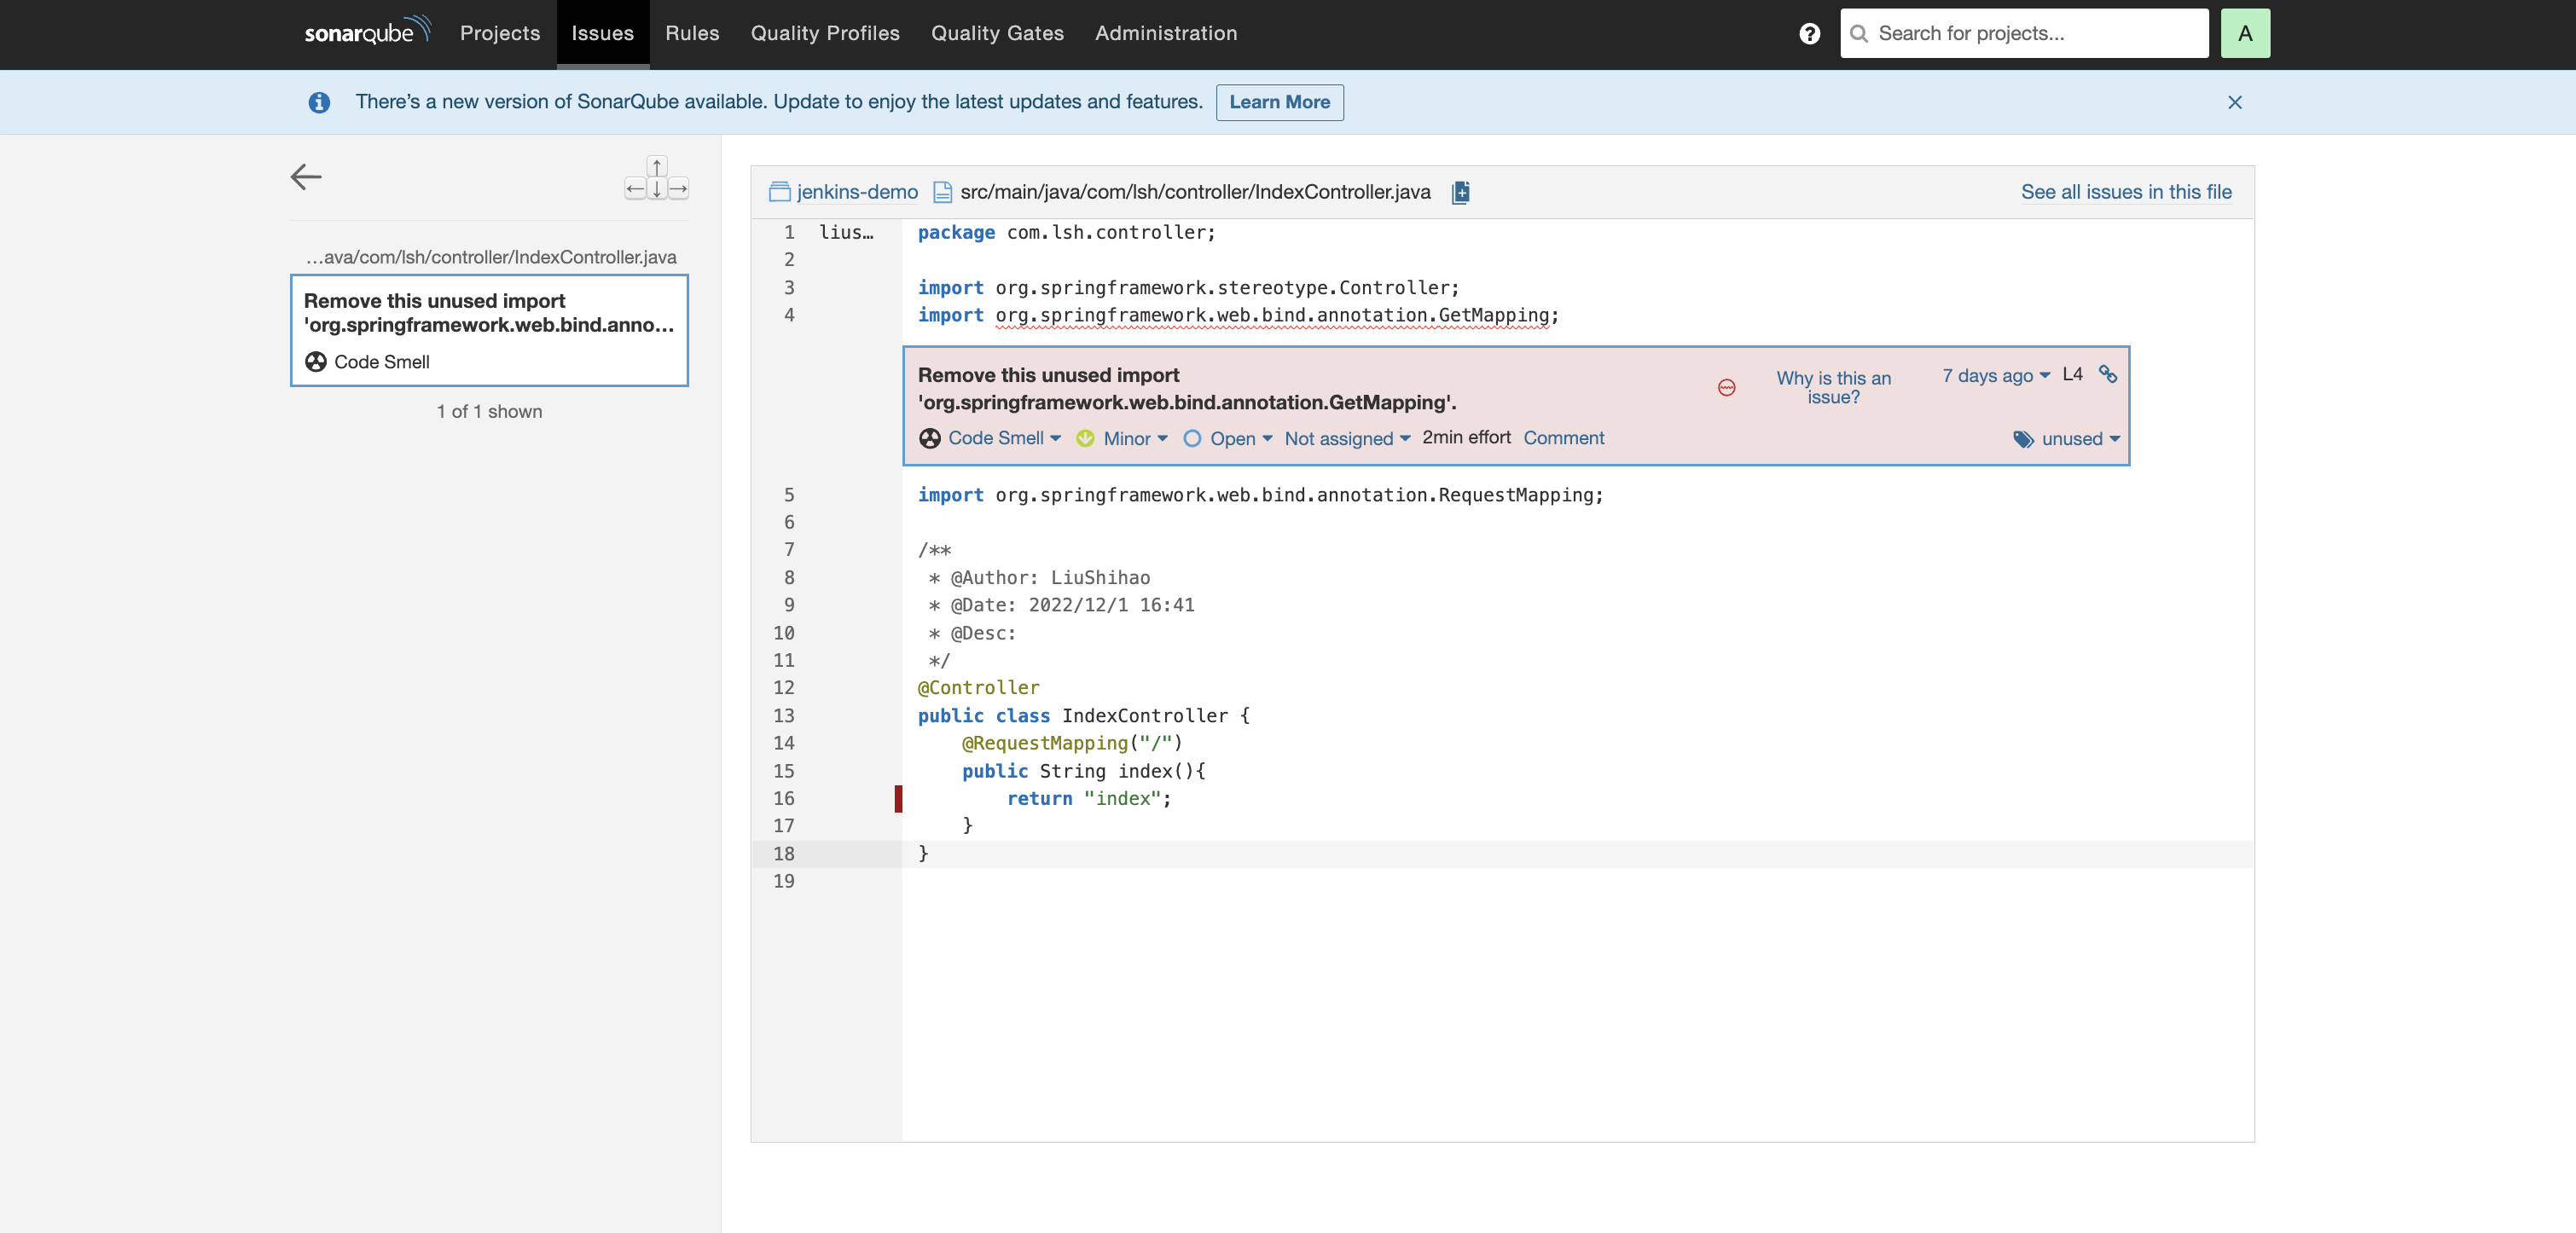Click the red coverage marker on line 16
The height and width of the screenshot is (1233, 2576).
coord(898,798)
